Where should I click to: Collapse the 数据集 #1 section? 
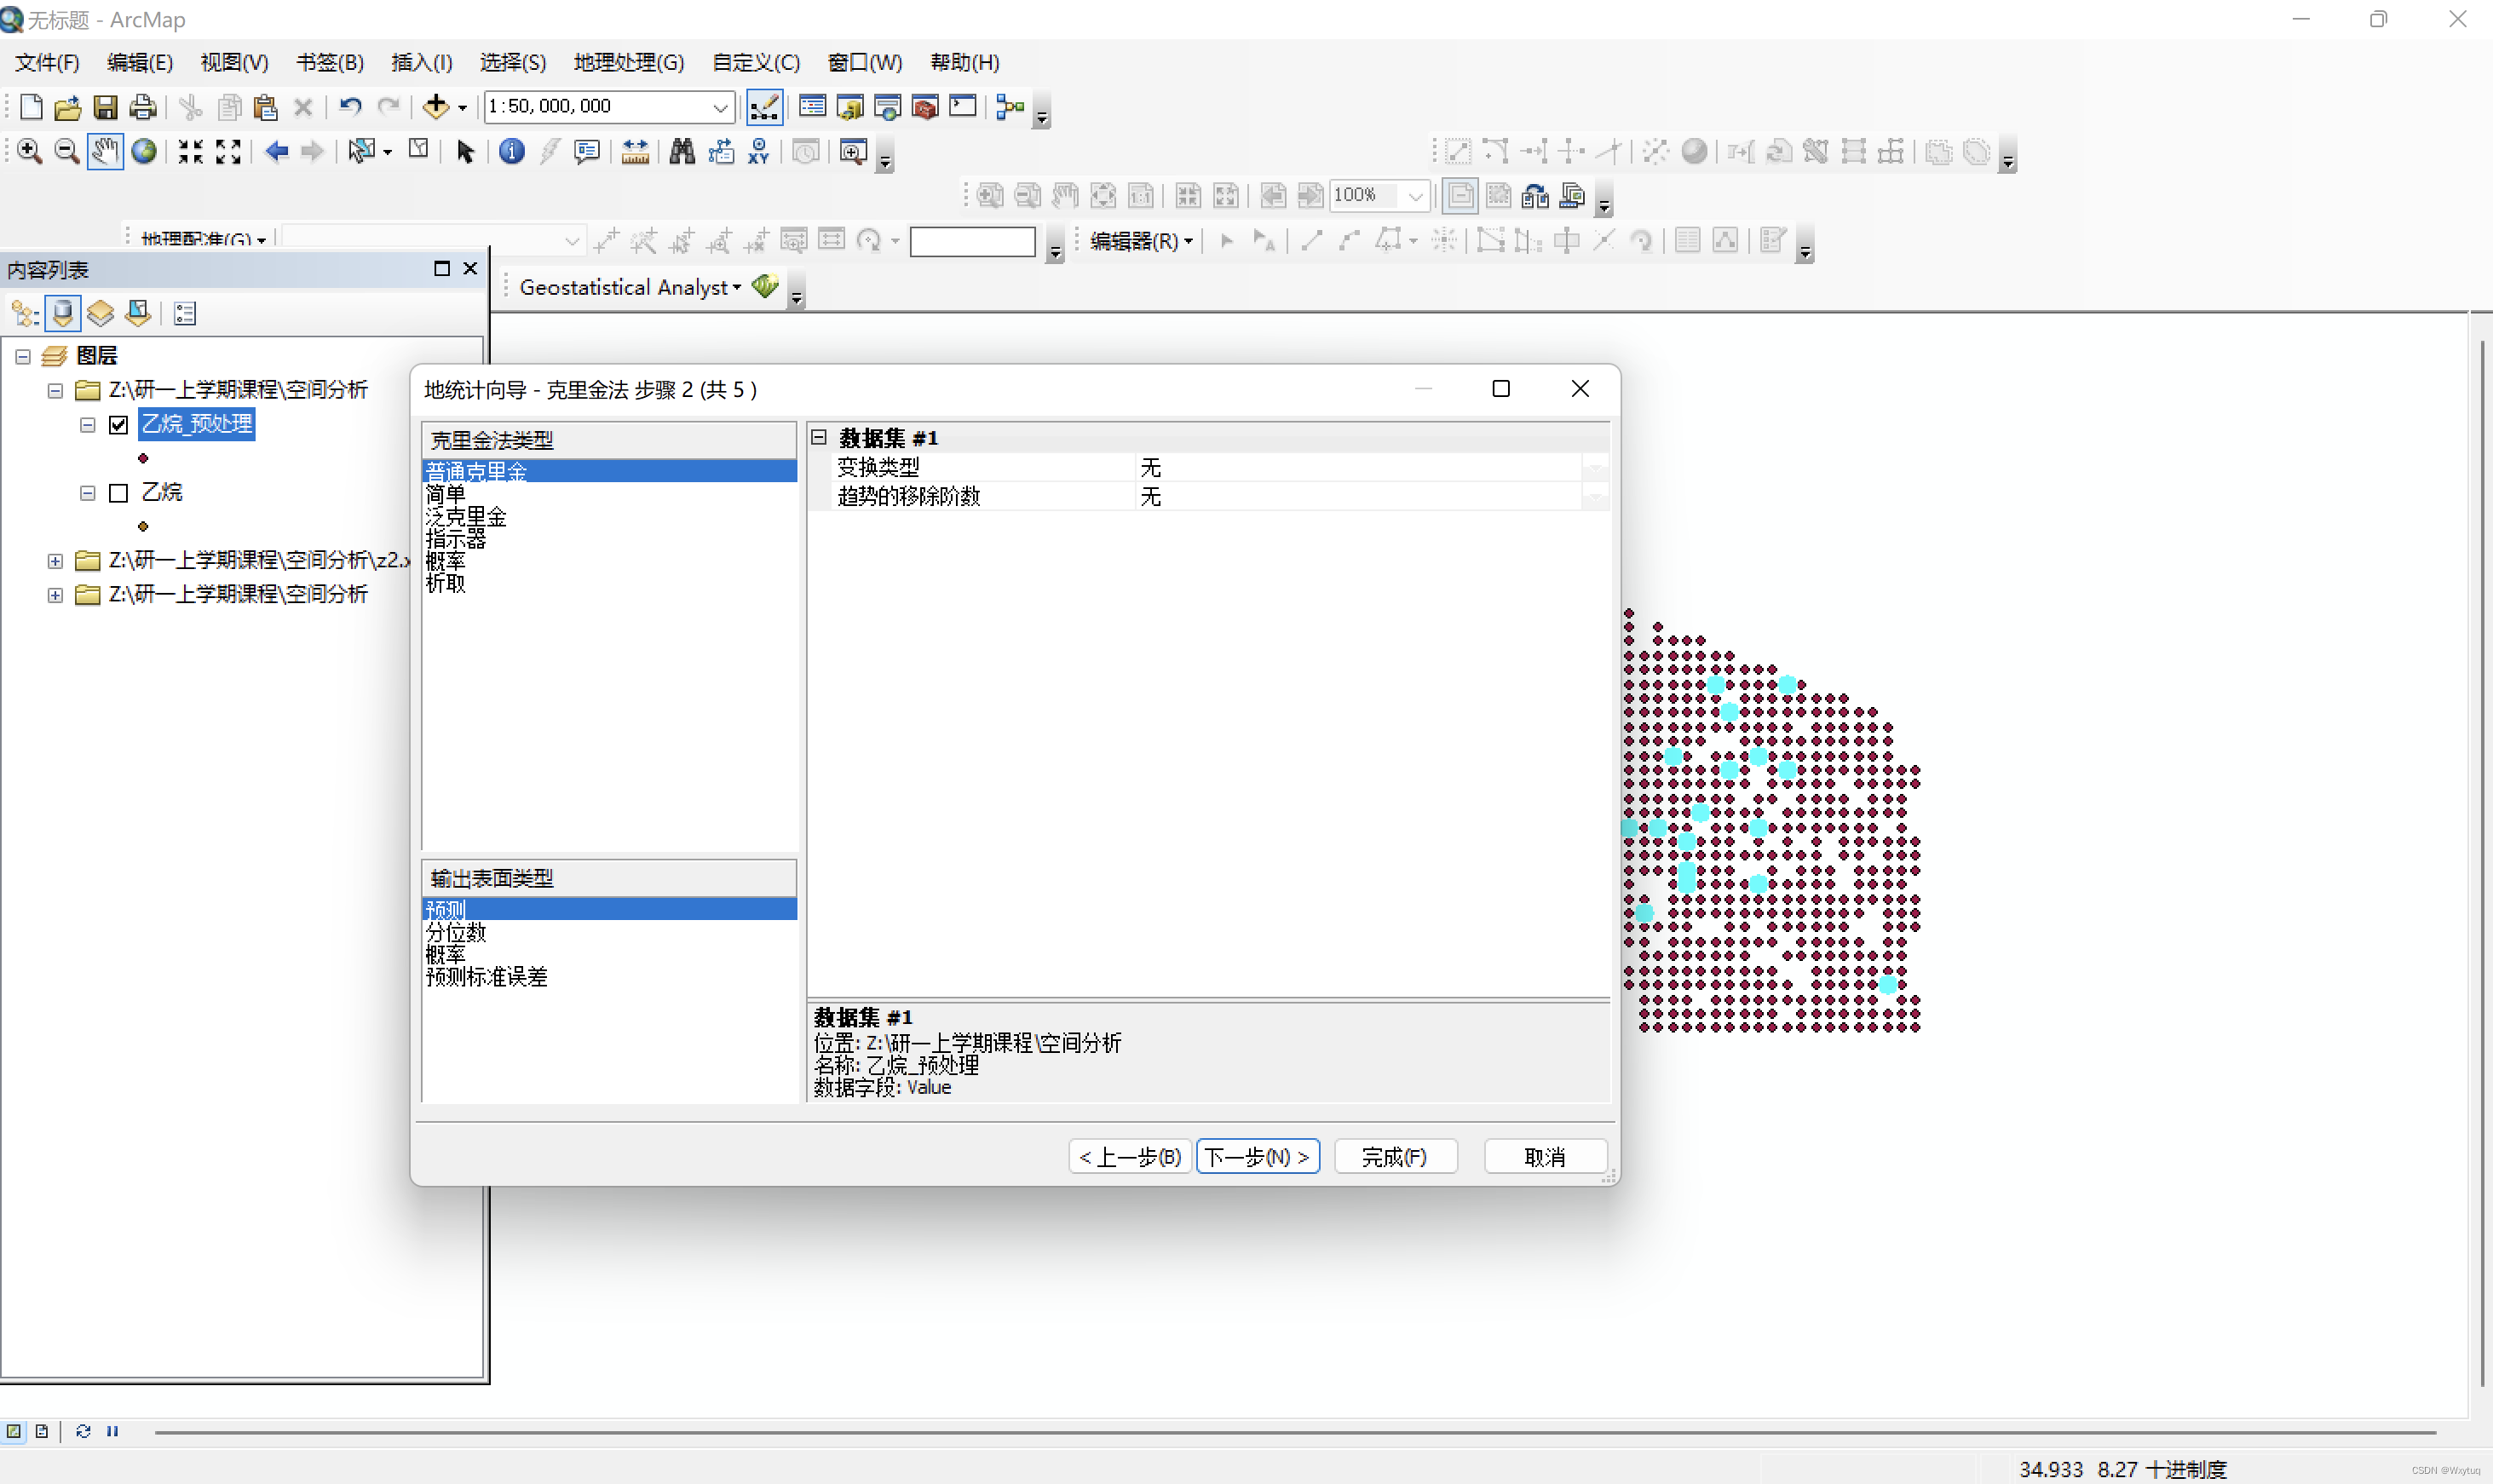tap(819, 437)
